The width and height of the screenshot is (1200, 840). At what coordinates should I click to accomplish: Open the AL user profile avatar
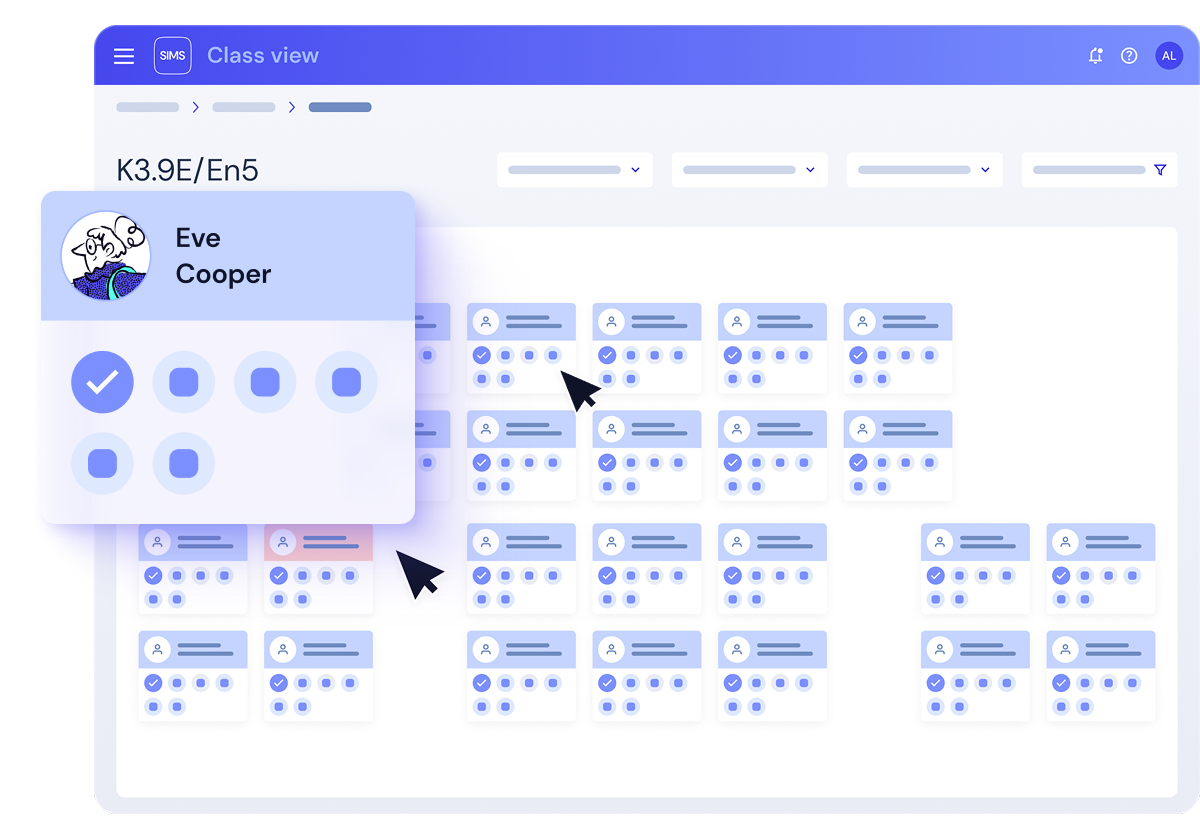click(1168, 56)
